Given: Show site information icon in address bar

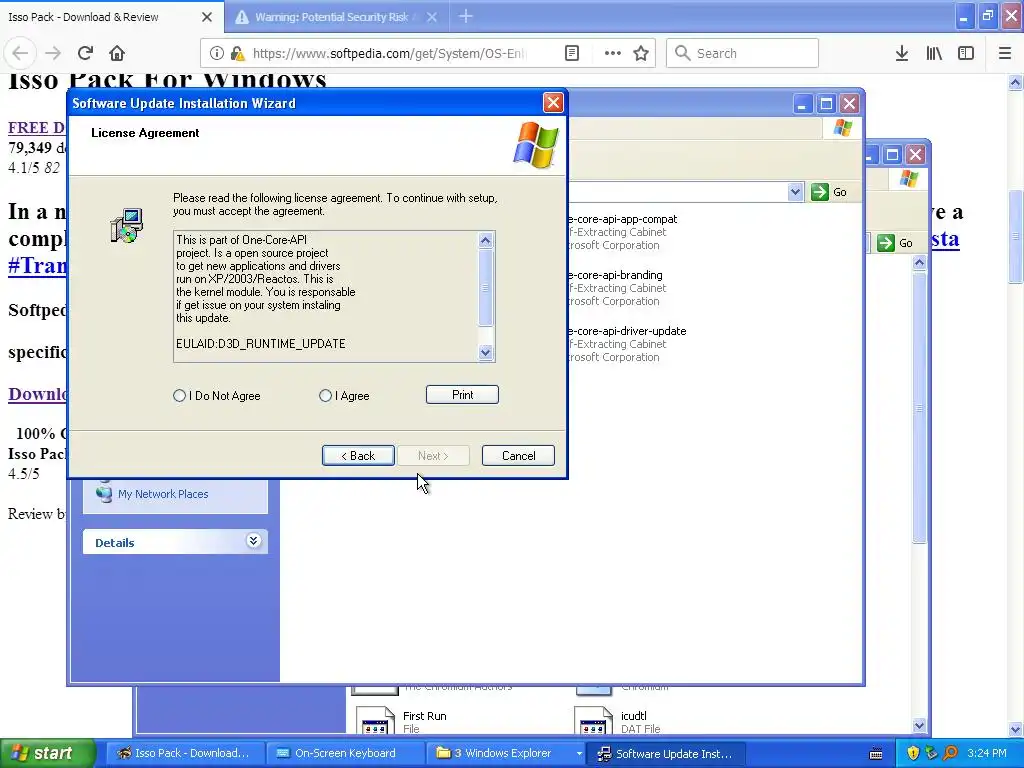Looking at the screenshot, I should point(216,53).
